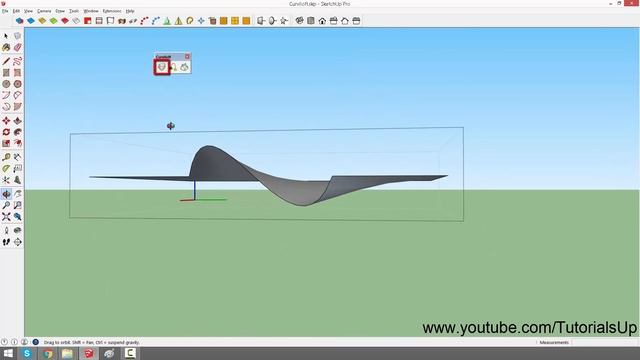Choose the Dimension tool

pyautogui.click(x=17, y=157)
